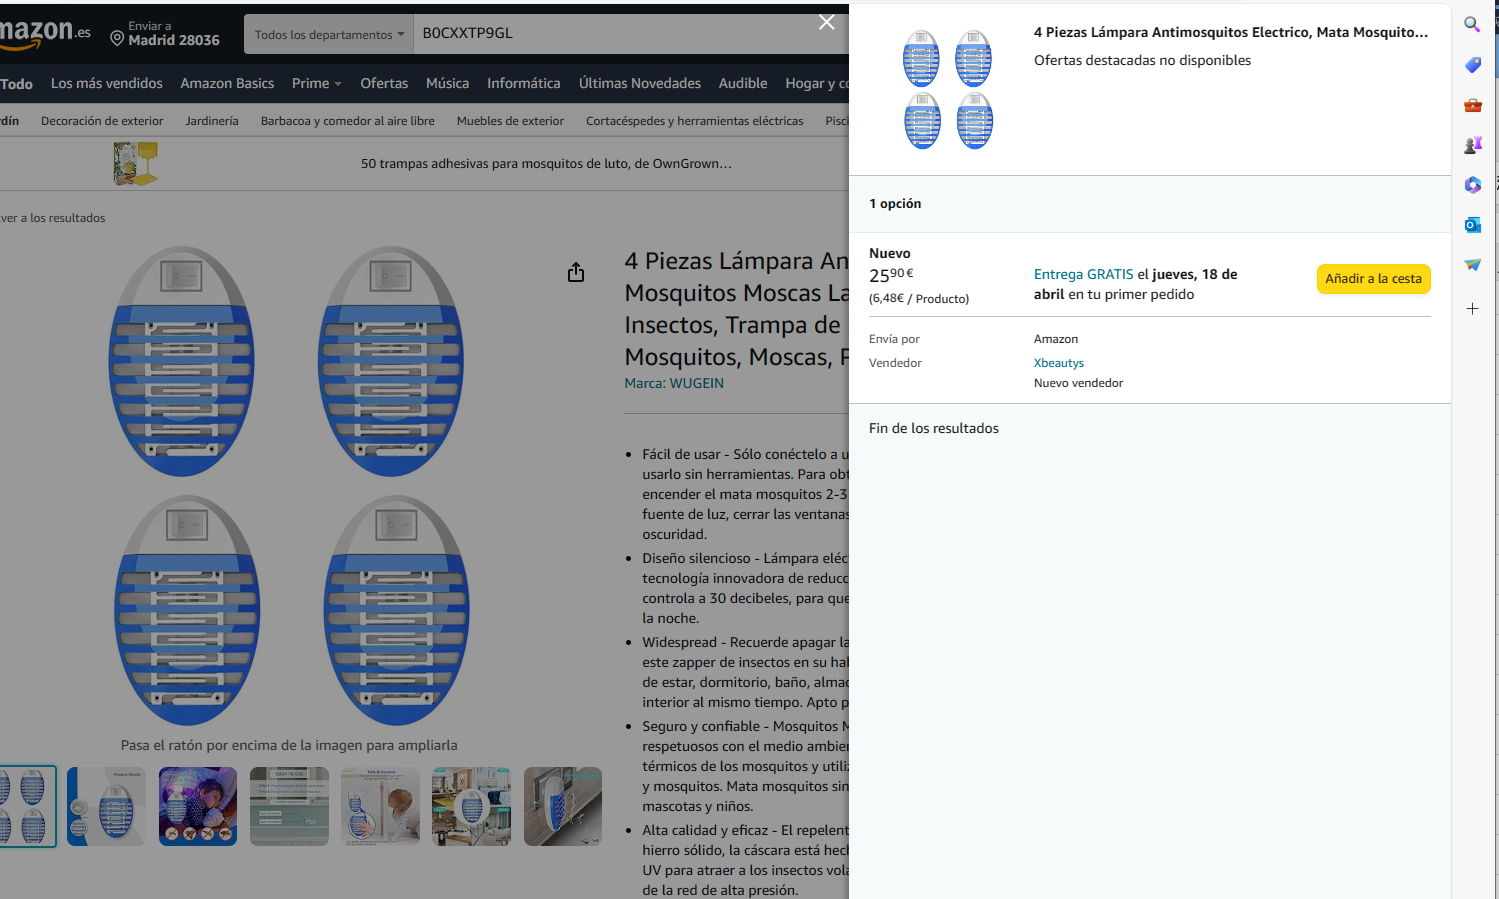Click 'Añadir a la cesta' button
Viewport: 1499px width, 899px height.
click(1373, 279)
